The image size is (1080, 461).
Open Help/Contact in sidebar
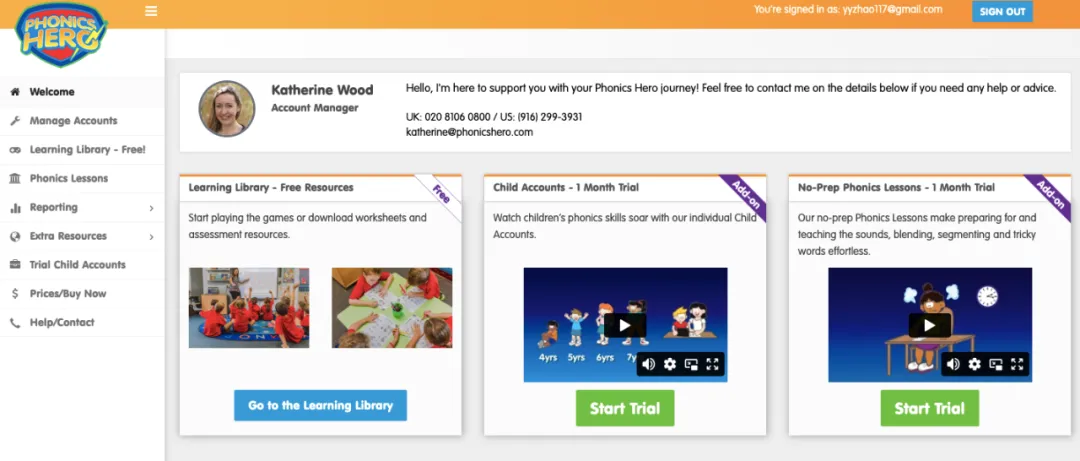point(82,322)
